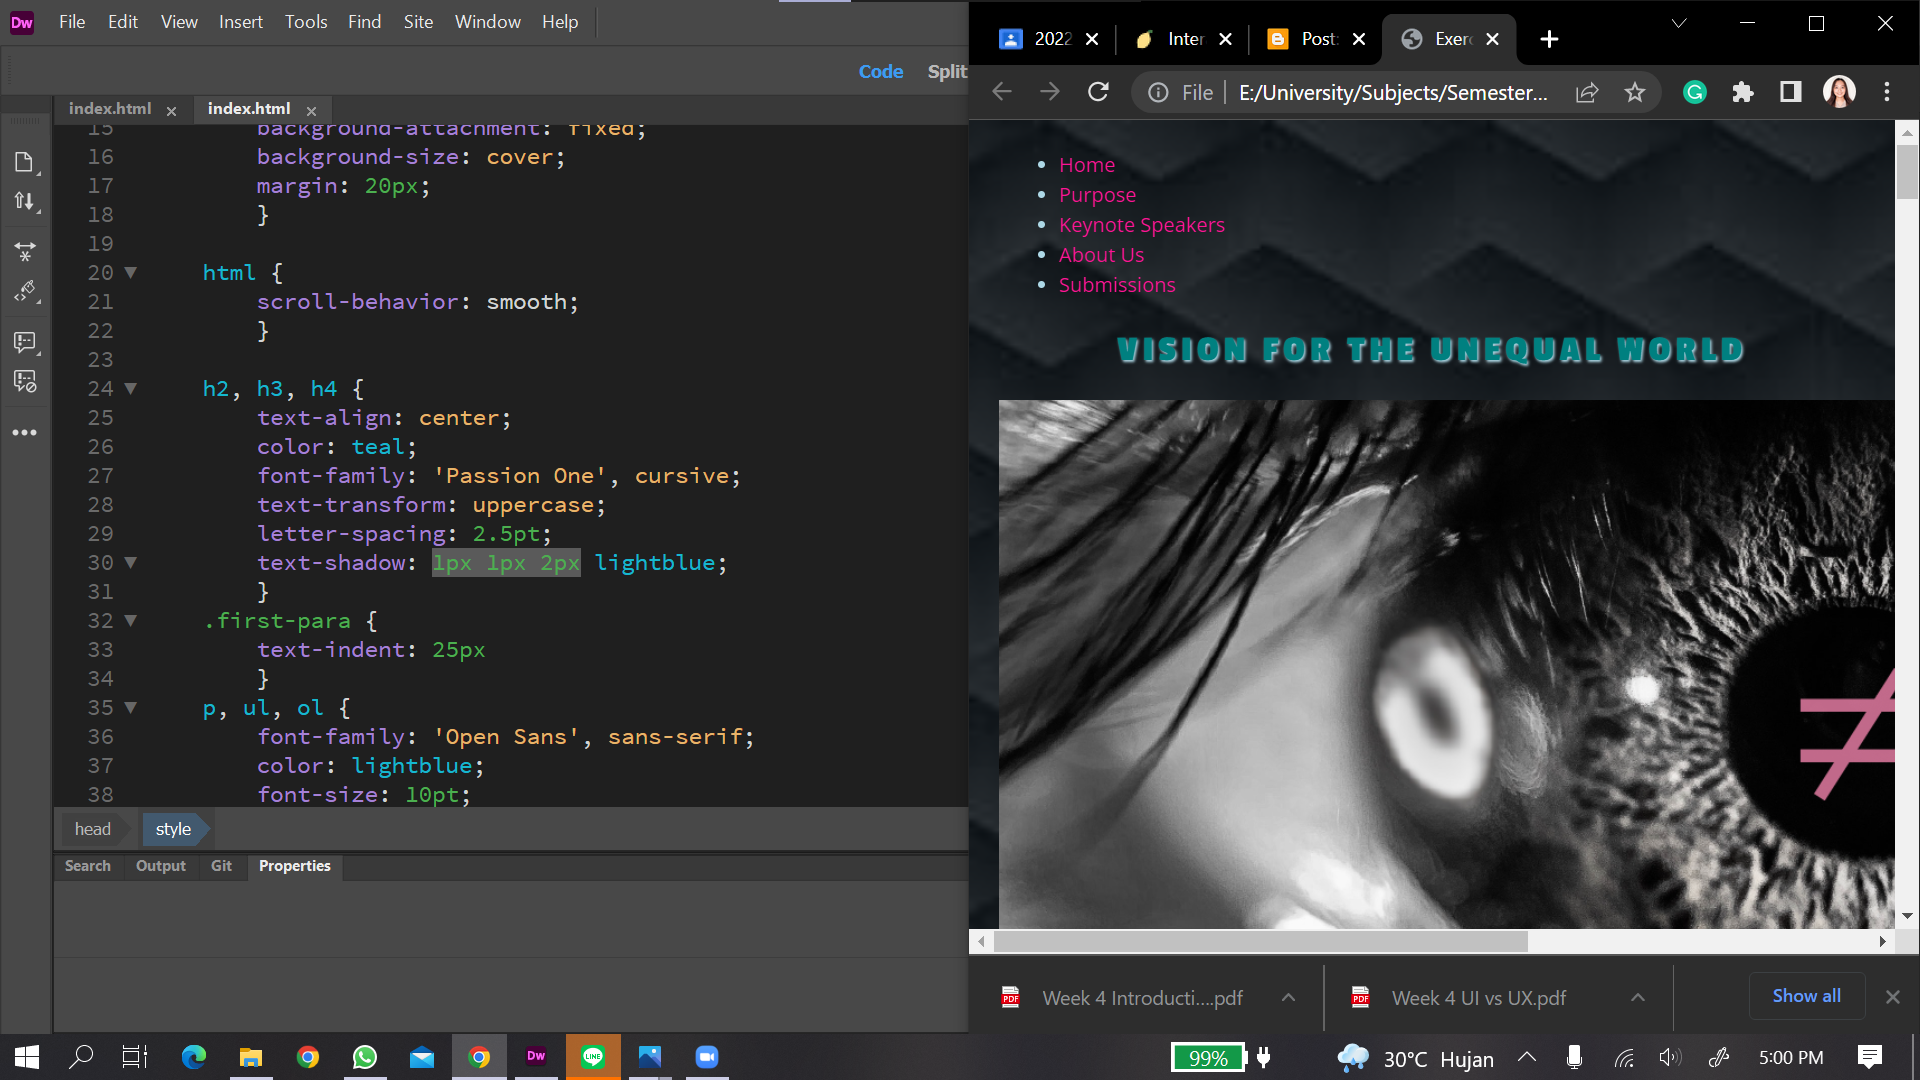Click the File Management arrows icon
The height and width of the screenshot is (1080, 1920).
[x=25, y=201]
